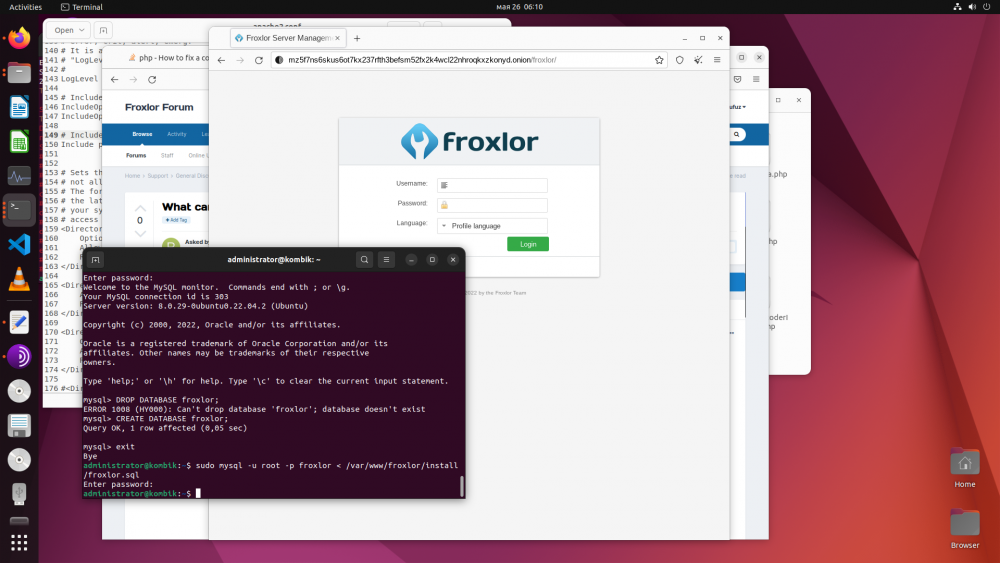Open the USB drive icon in the dock
This screenshot has width=1000, height=563.
(x=19, y=494)
